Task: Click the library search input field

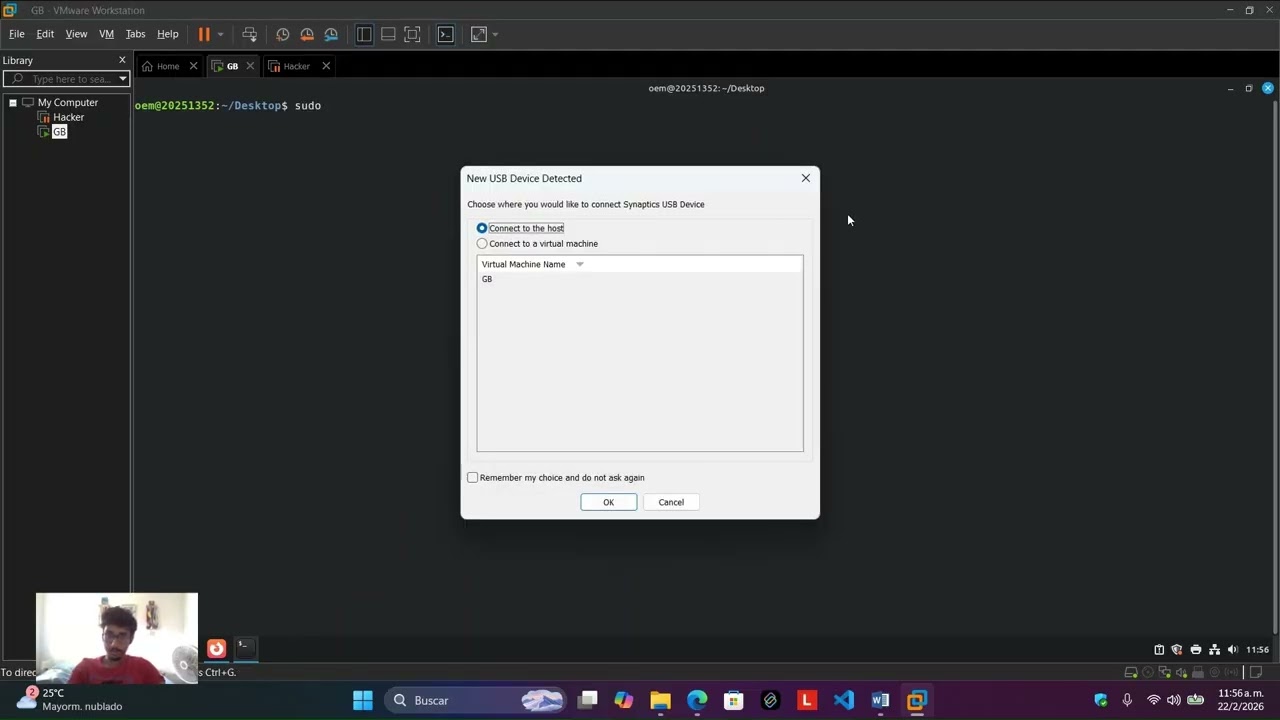Action: coord(66,79)
